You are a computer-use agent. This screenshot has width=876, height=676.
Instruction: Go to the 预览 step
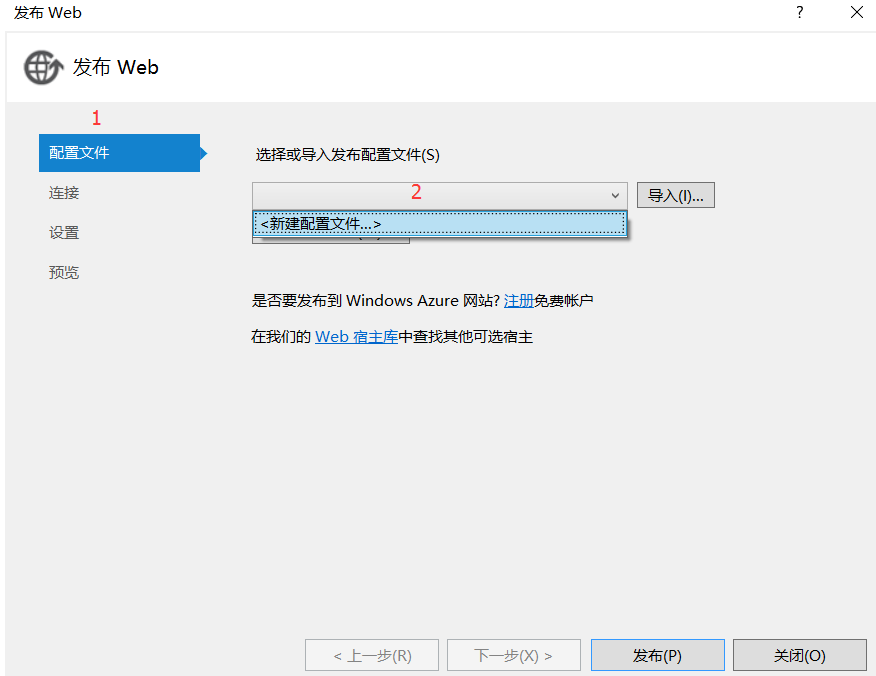pos(64,272)
